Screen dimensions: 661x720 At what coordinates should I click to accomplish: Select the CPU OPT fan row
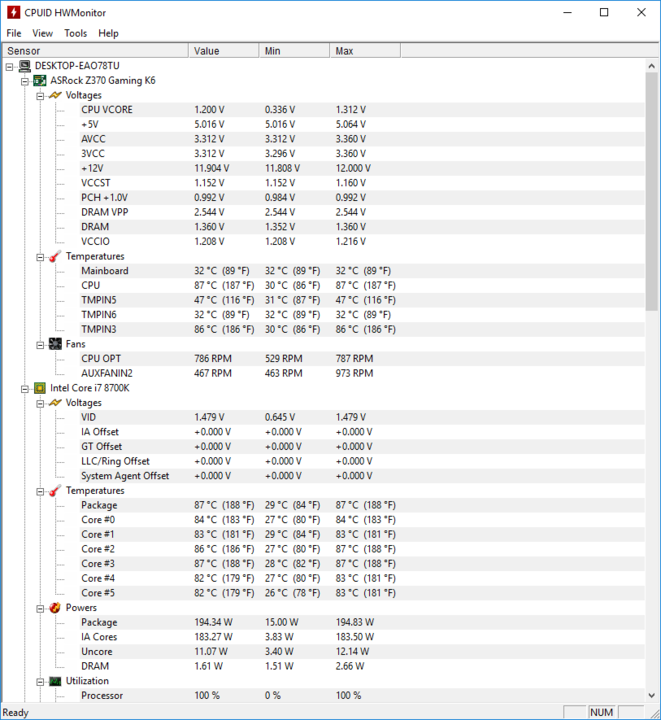[x=362, y=359]
